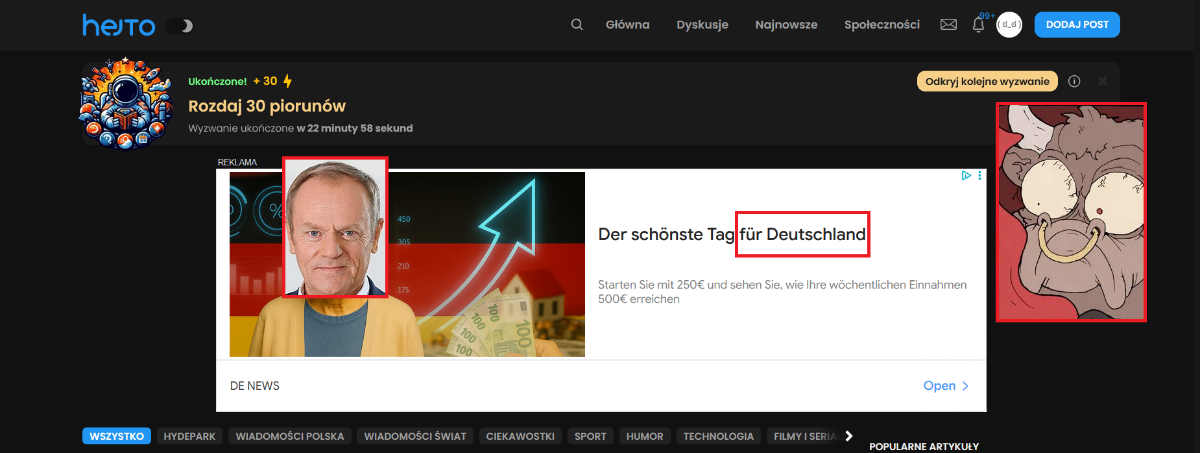
Task: Click the AdChoices triangle icon
Action: coord(966,176)
